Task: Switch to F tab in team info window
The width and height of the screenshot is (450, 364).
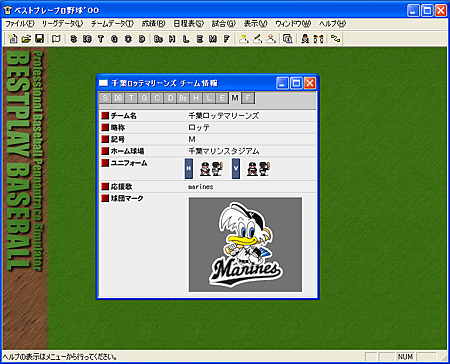Action: click(248, 98)
